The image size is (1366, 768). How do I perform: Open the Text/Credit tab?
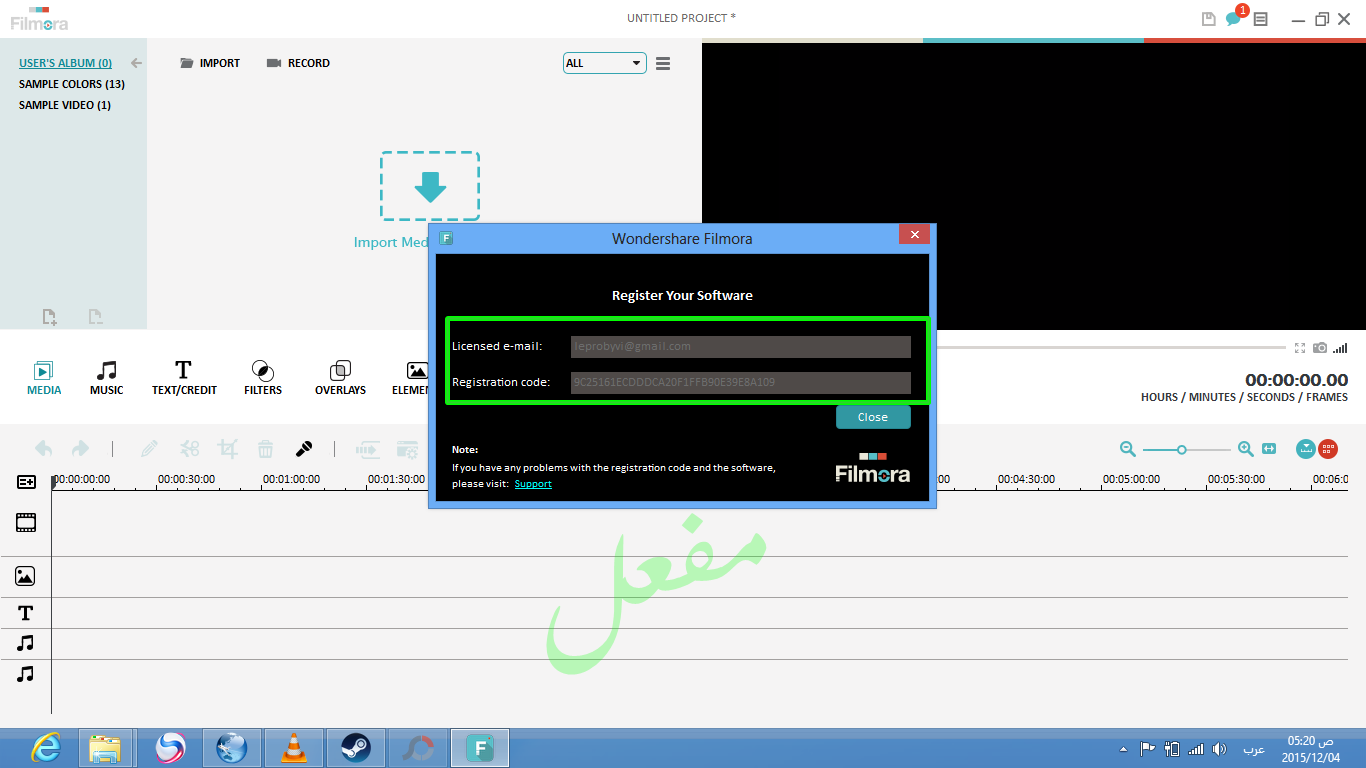184,378
